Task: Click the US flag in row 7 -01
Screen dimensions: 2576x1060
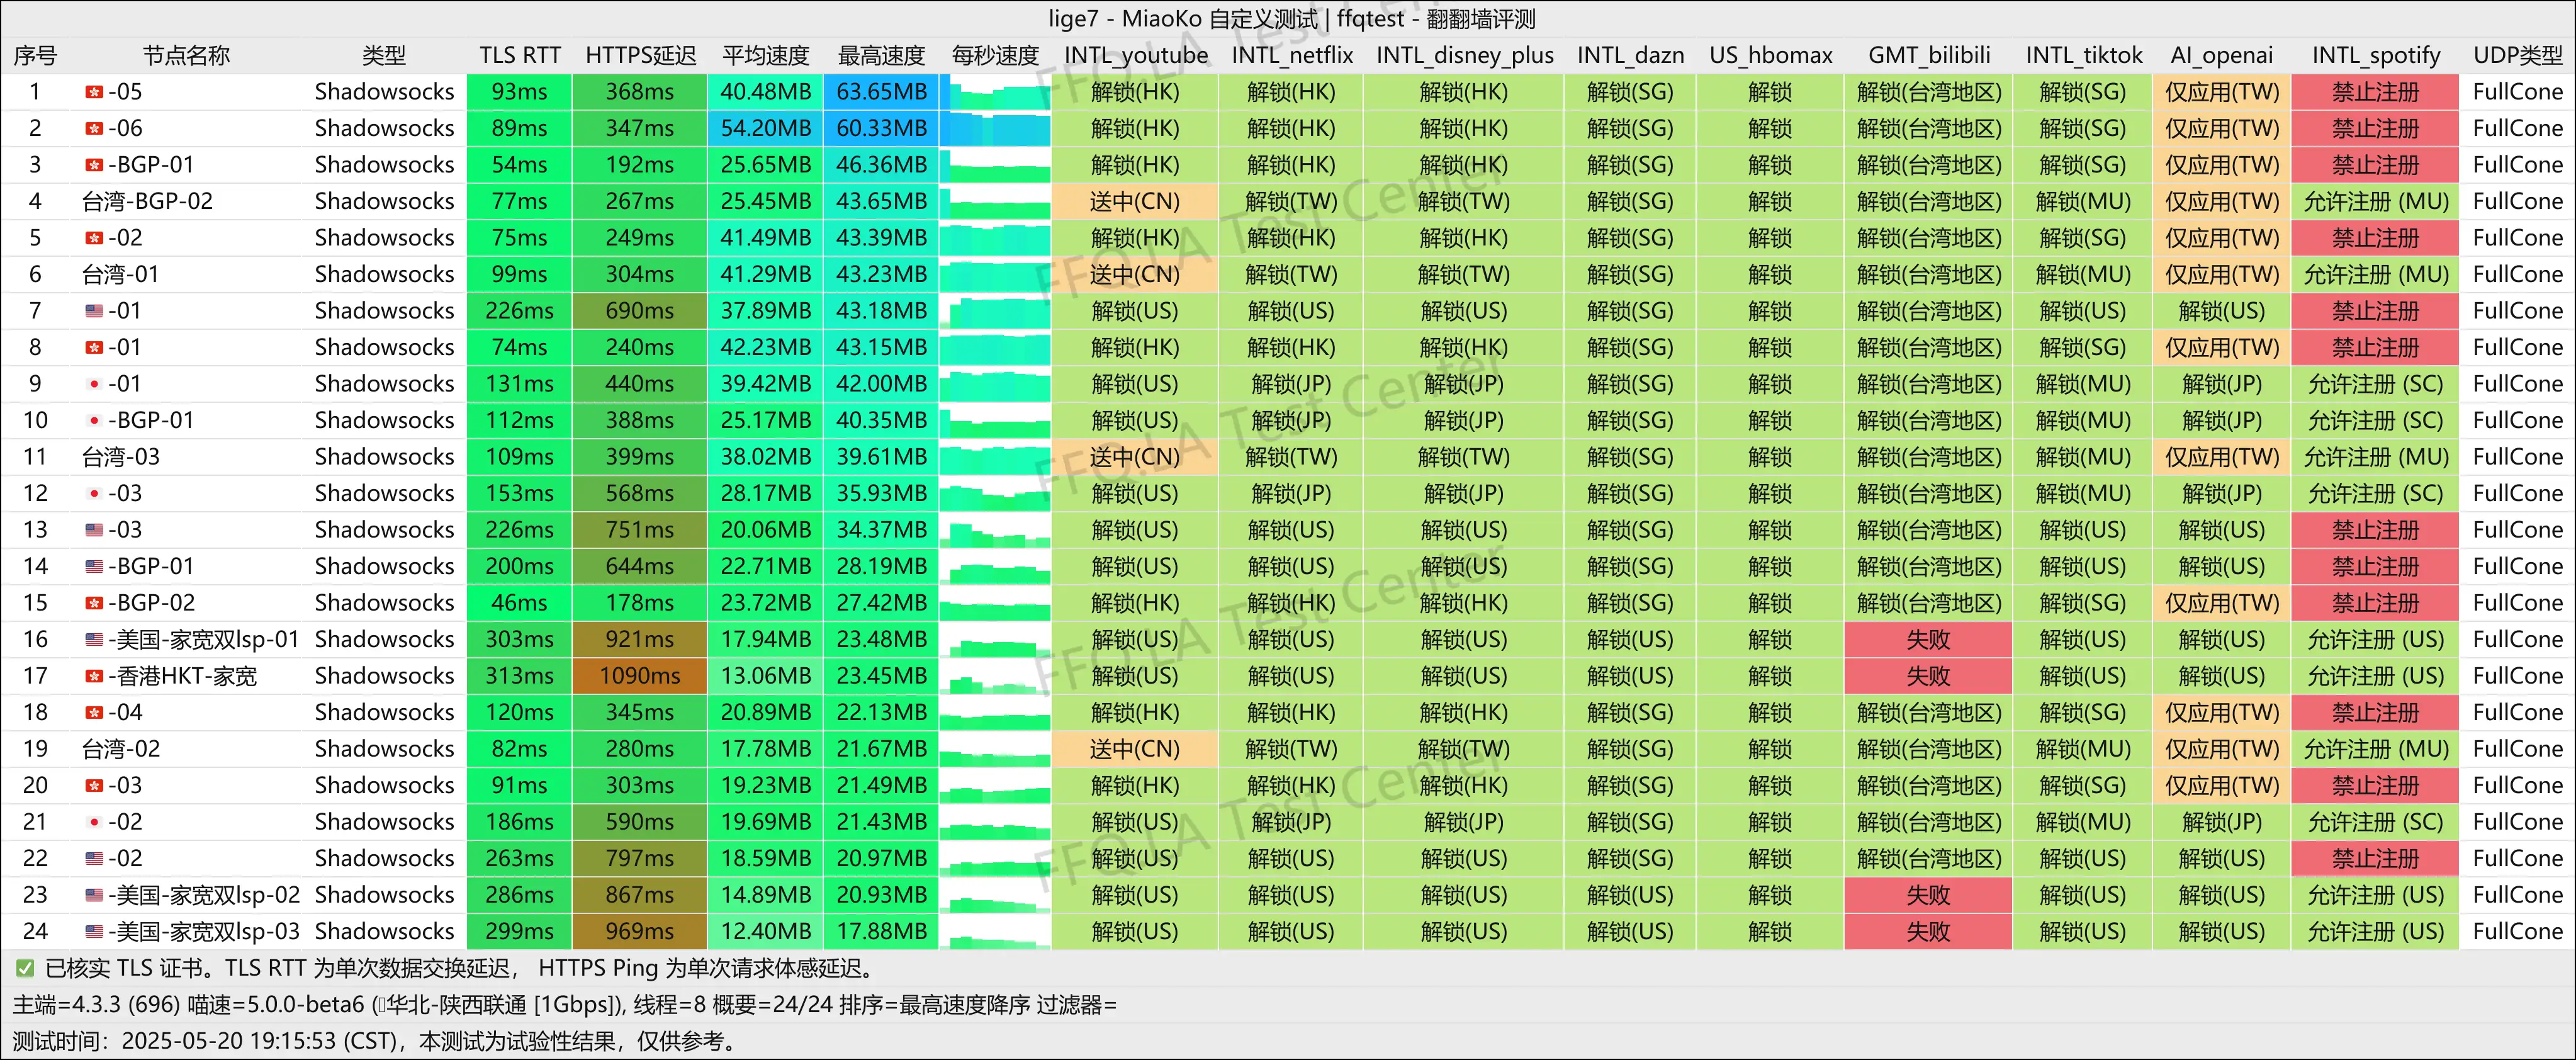Action: [x=94, y=311]
